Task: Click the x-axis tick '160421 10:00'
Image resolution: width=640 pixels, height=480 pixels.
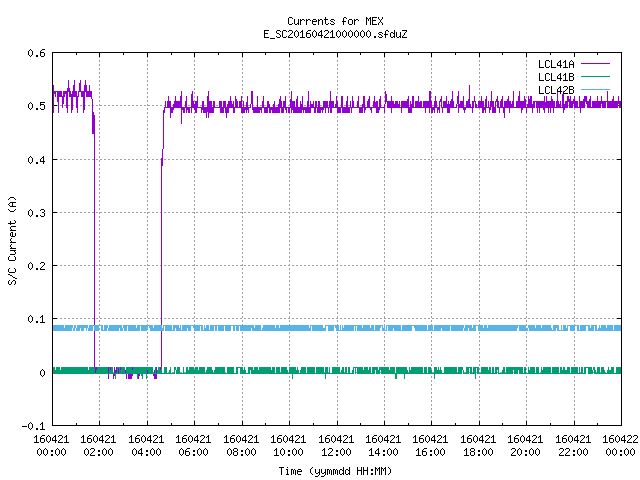Action: (x=288, y=446)
